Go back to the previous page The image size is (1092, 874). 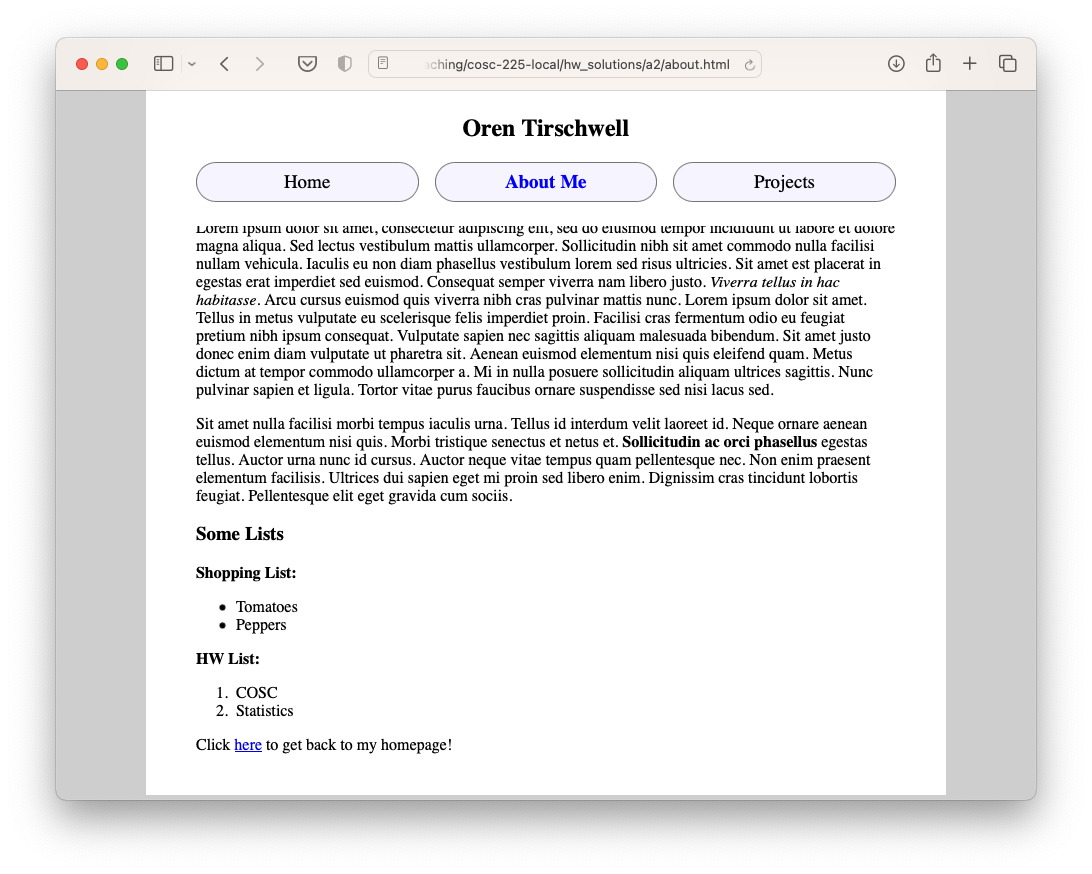(x=224, y=64)
